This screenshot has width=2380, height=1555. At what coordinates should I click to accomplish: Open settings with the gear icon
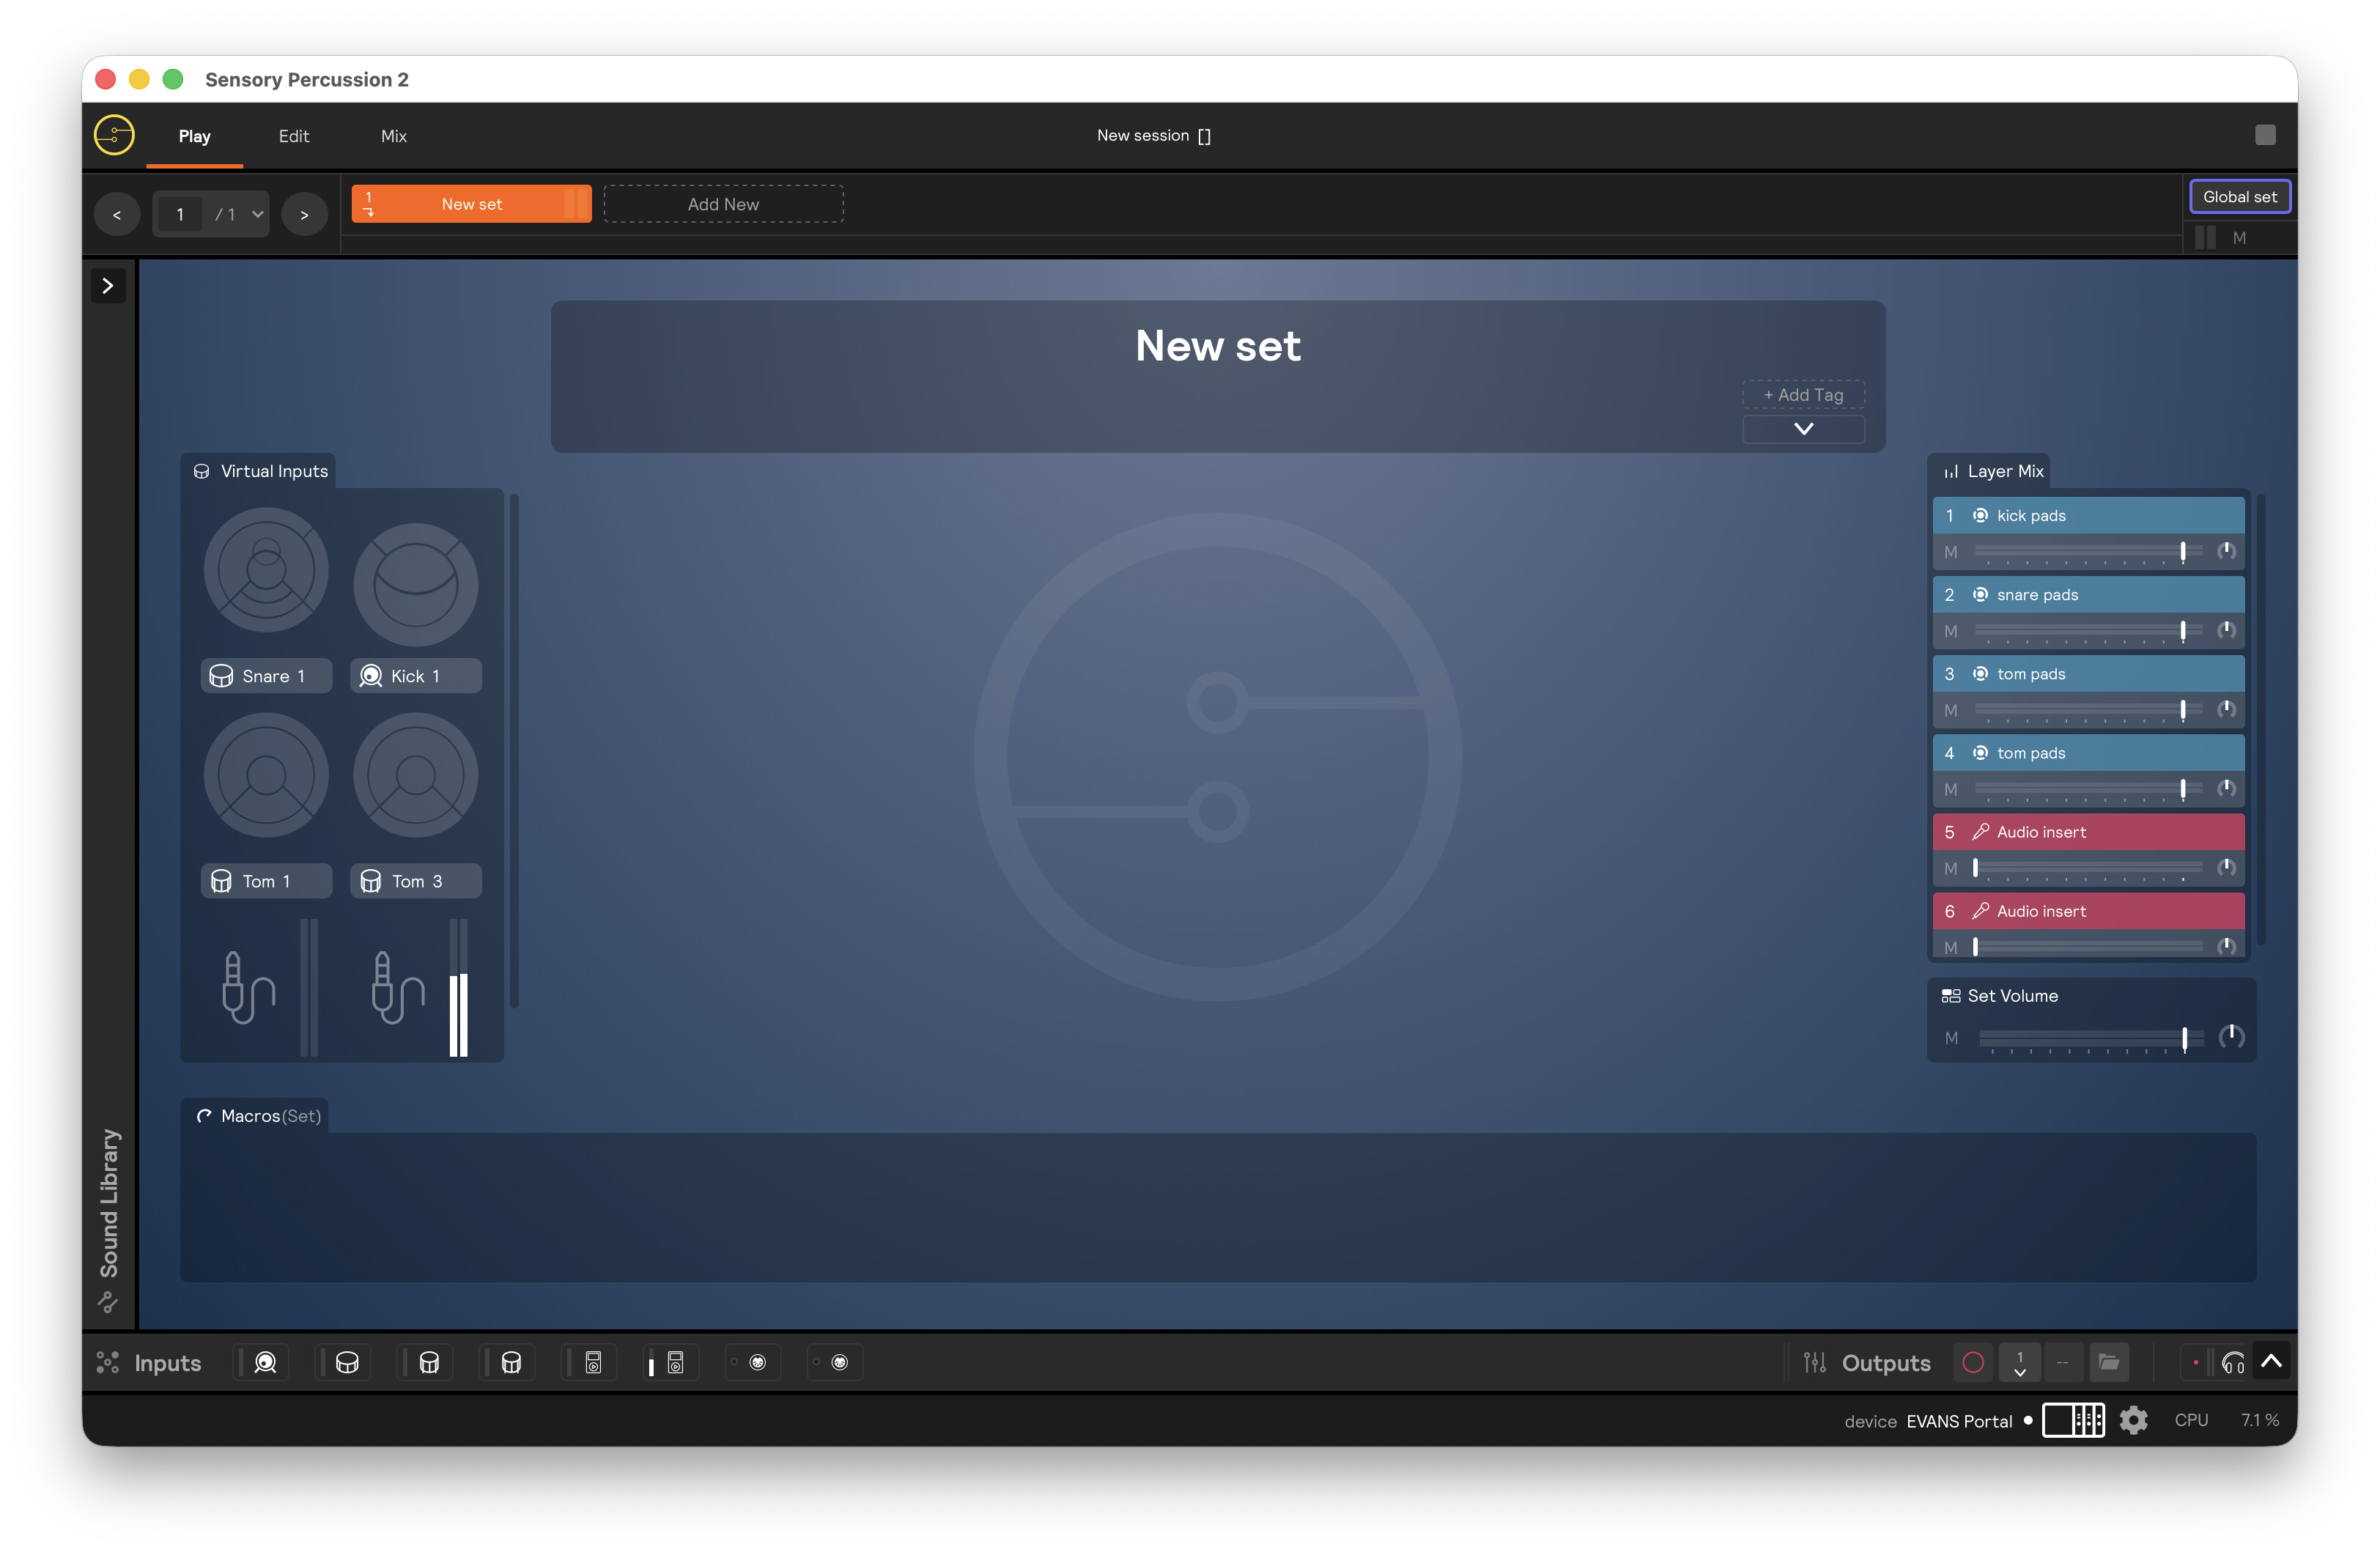click(2133, 1420)
